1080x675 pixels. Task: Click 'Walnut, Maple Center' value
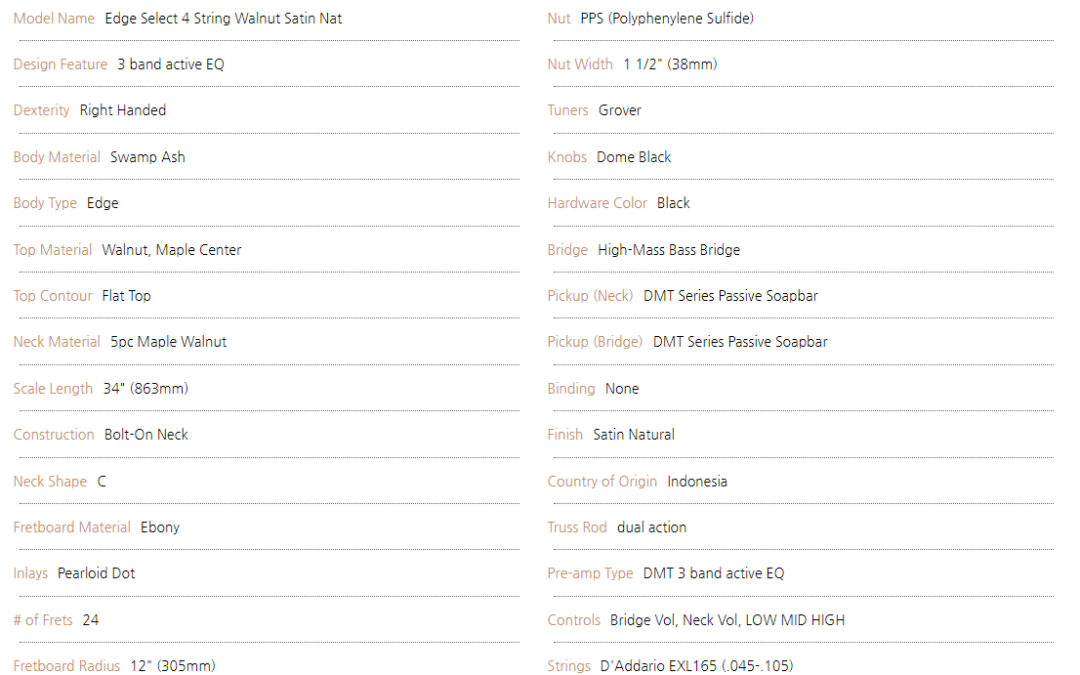click(x=172, y=250)
